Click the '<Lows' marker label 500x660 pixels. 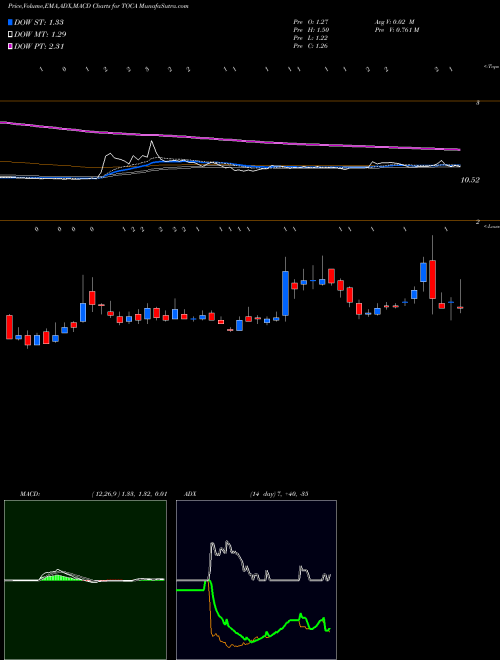tap(491, 227)
